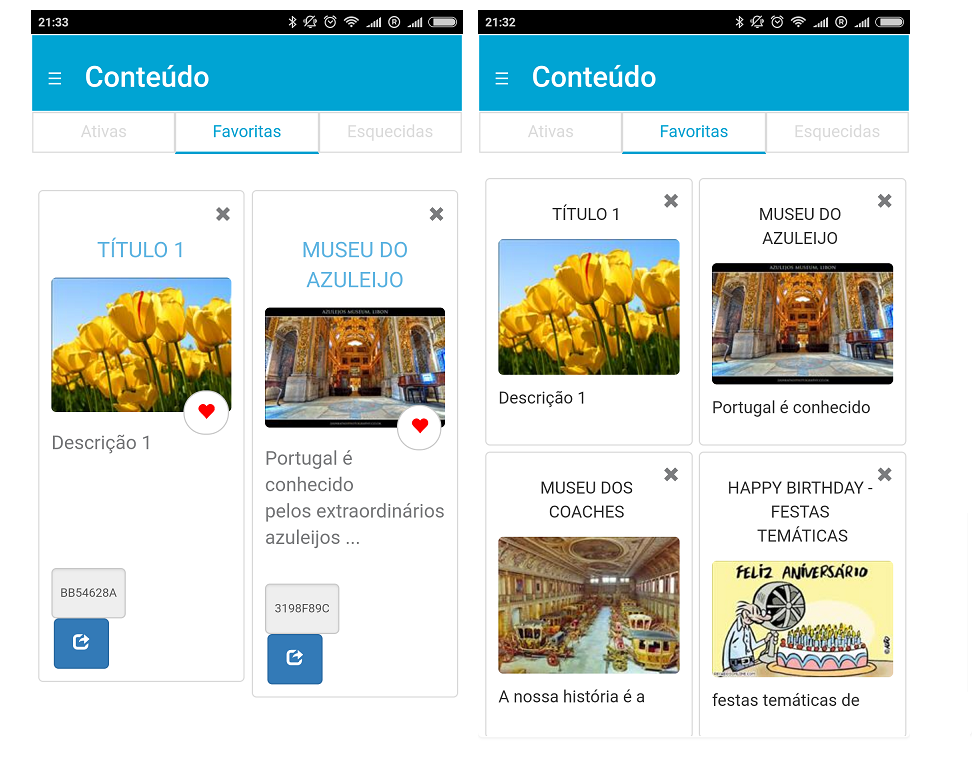The image size is (976, 768).
Task: Remove the TÍTULO 1 card in the left screen
Action: tap(223, 214)
